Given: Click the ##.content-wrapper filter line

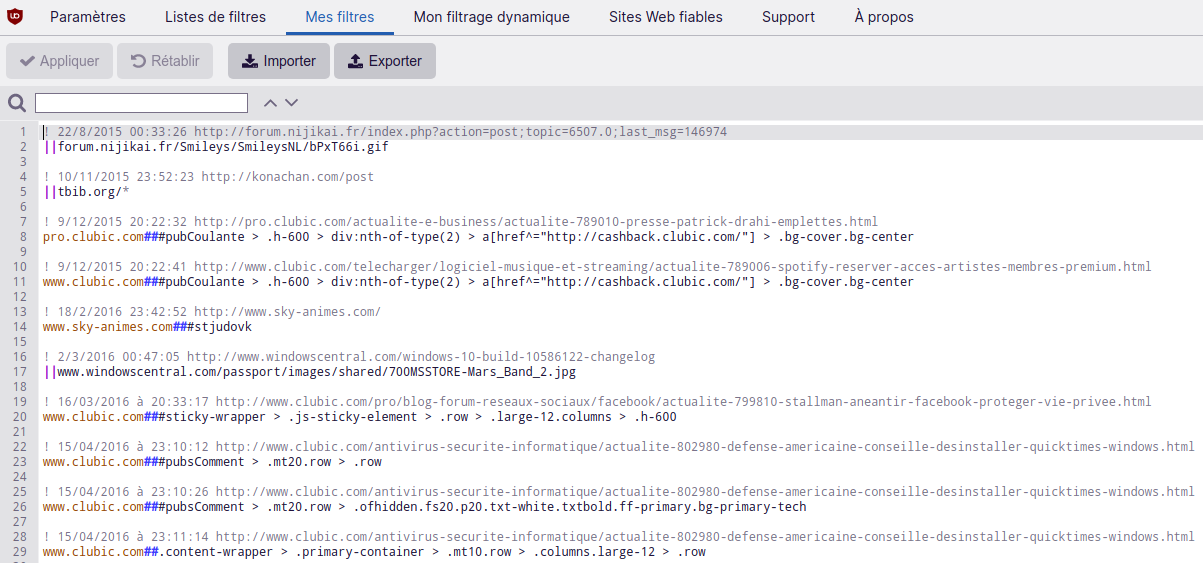Looking at the screenshot, I should (x=374, y=552).
